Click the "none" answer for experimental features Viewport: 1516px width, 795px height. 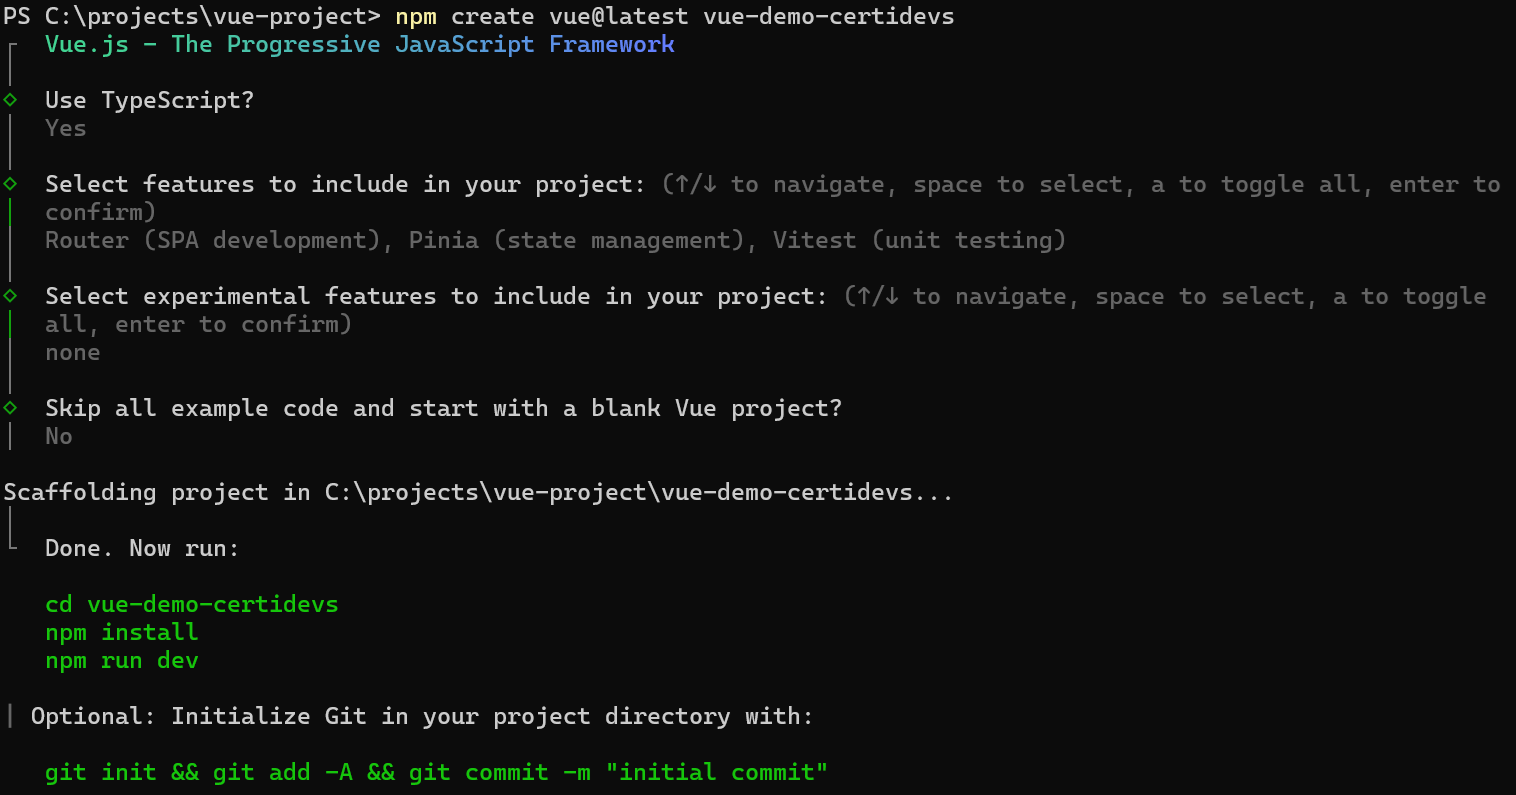pos(73,353)
